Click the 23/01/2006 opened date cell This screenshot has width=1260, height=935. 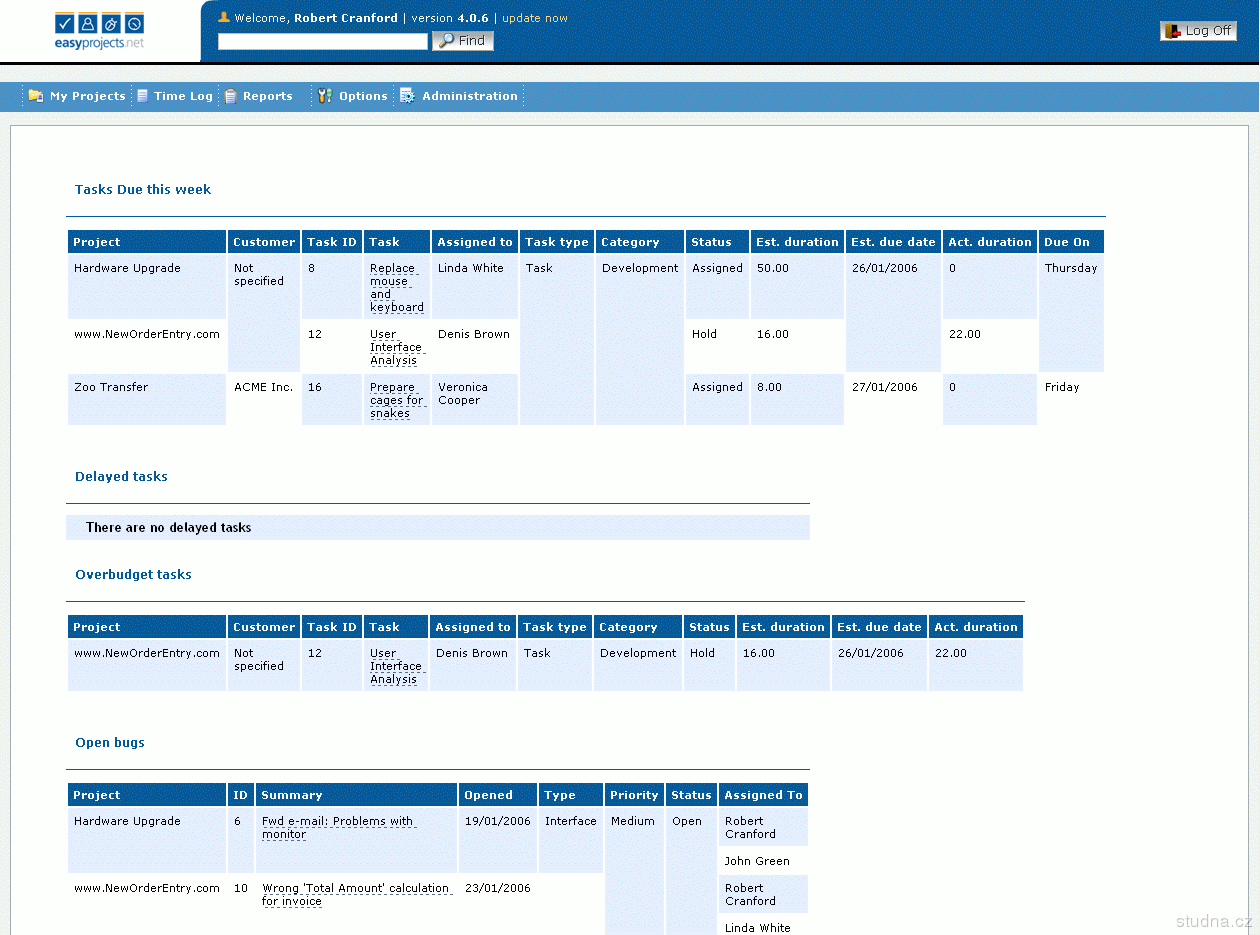click(x=498, y=888)
